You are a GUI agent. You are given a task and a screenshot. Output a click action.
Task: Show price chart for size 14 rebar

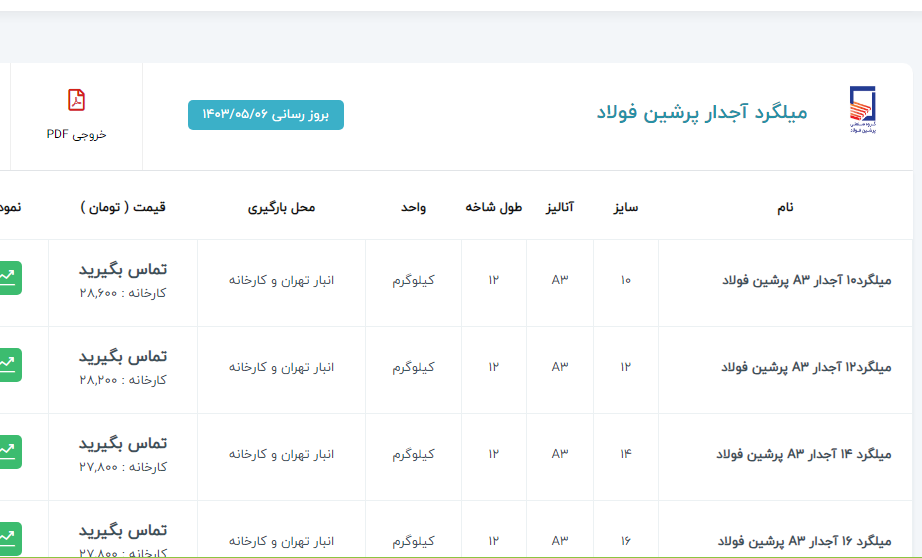click(9, 451)
